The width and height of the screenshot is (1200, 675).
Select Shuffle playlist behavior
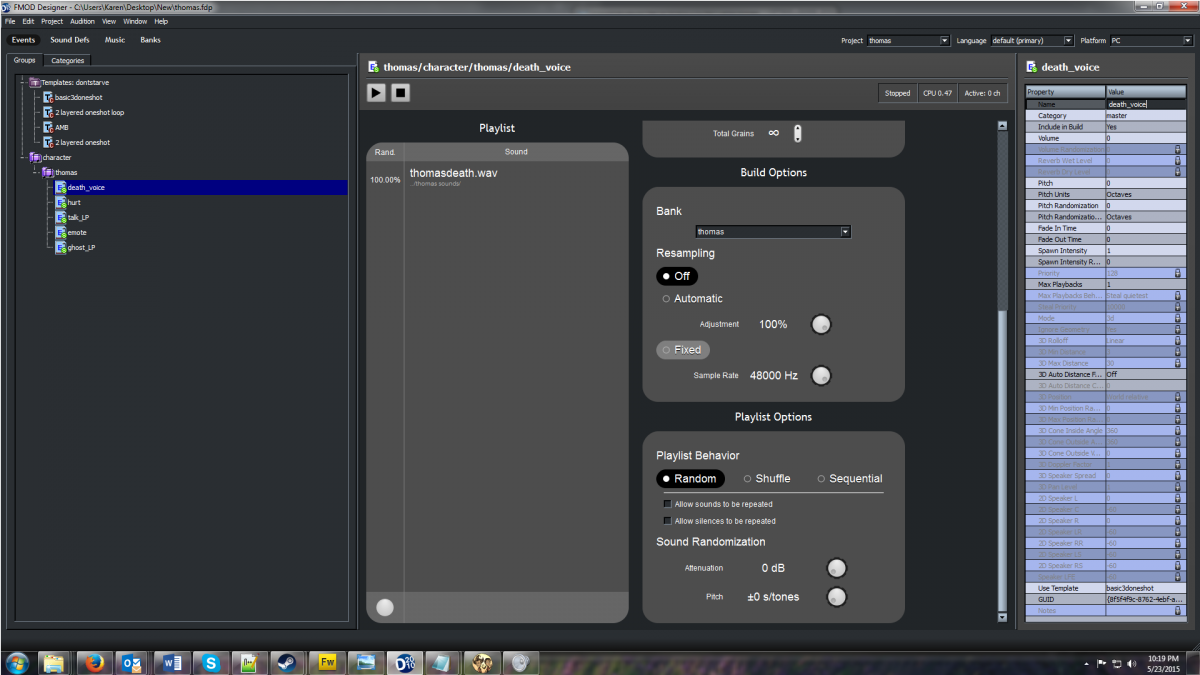[766, 479]
